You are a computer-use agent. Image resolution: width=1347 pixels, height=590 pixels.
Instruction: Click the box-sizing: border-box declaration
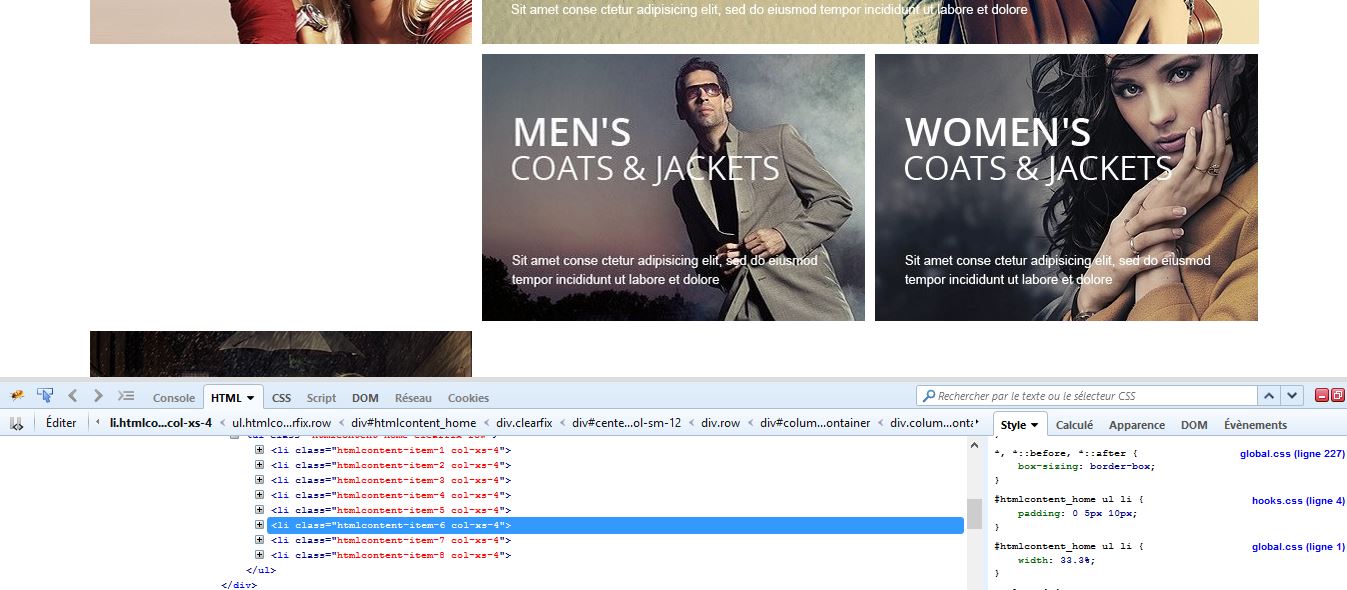(x=1086, y=466)
